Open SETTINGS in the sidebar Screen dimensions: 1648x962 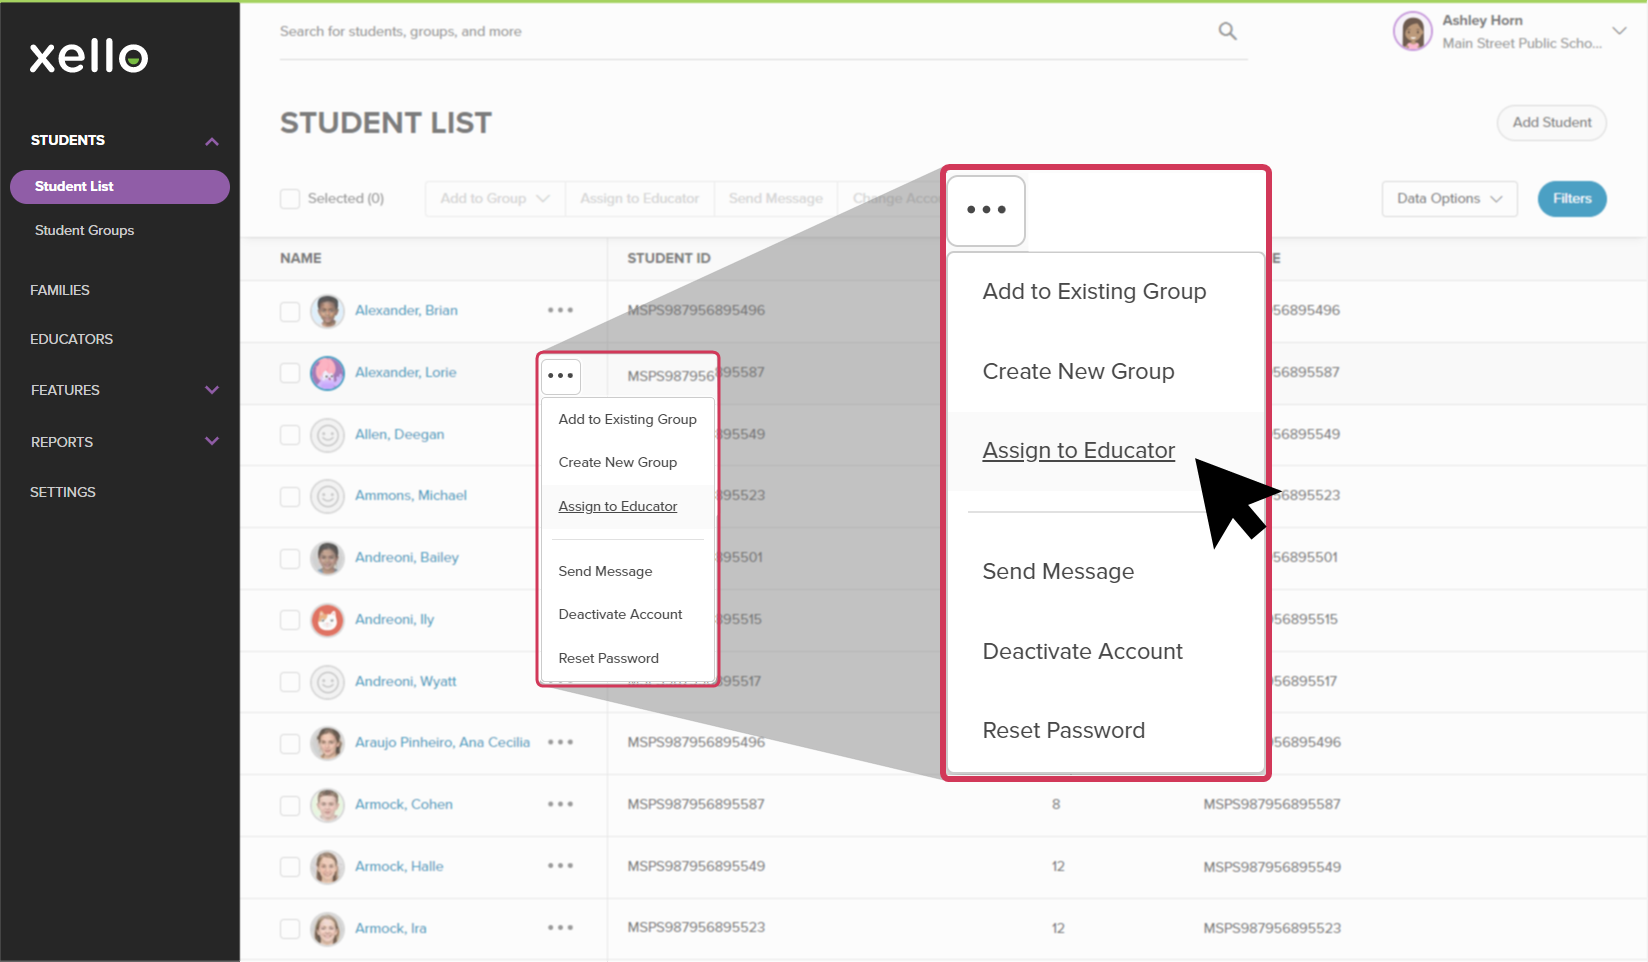tap(63, 492)
